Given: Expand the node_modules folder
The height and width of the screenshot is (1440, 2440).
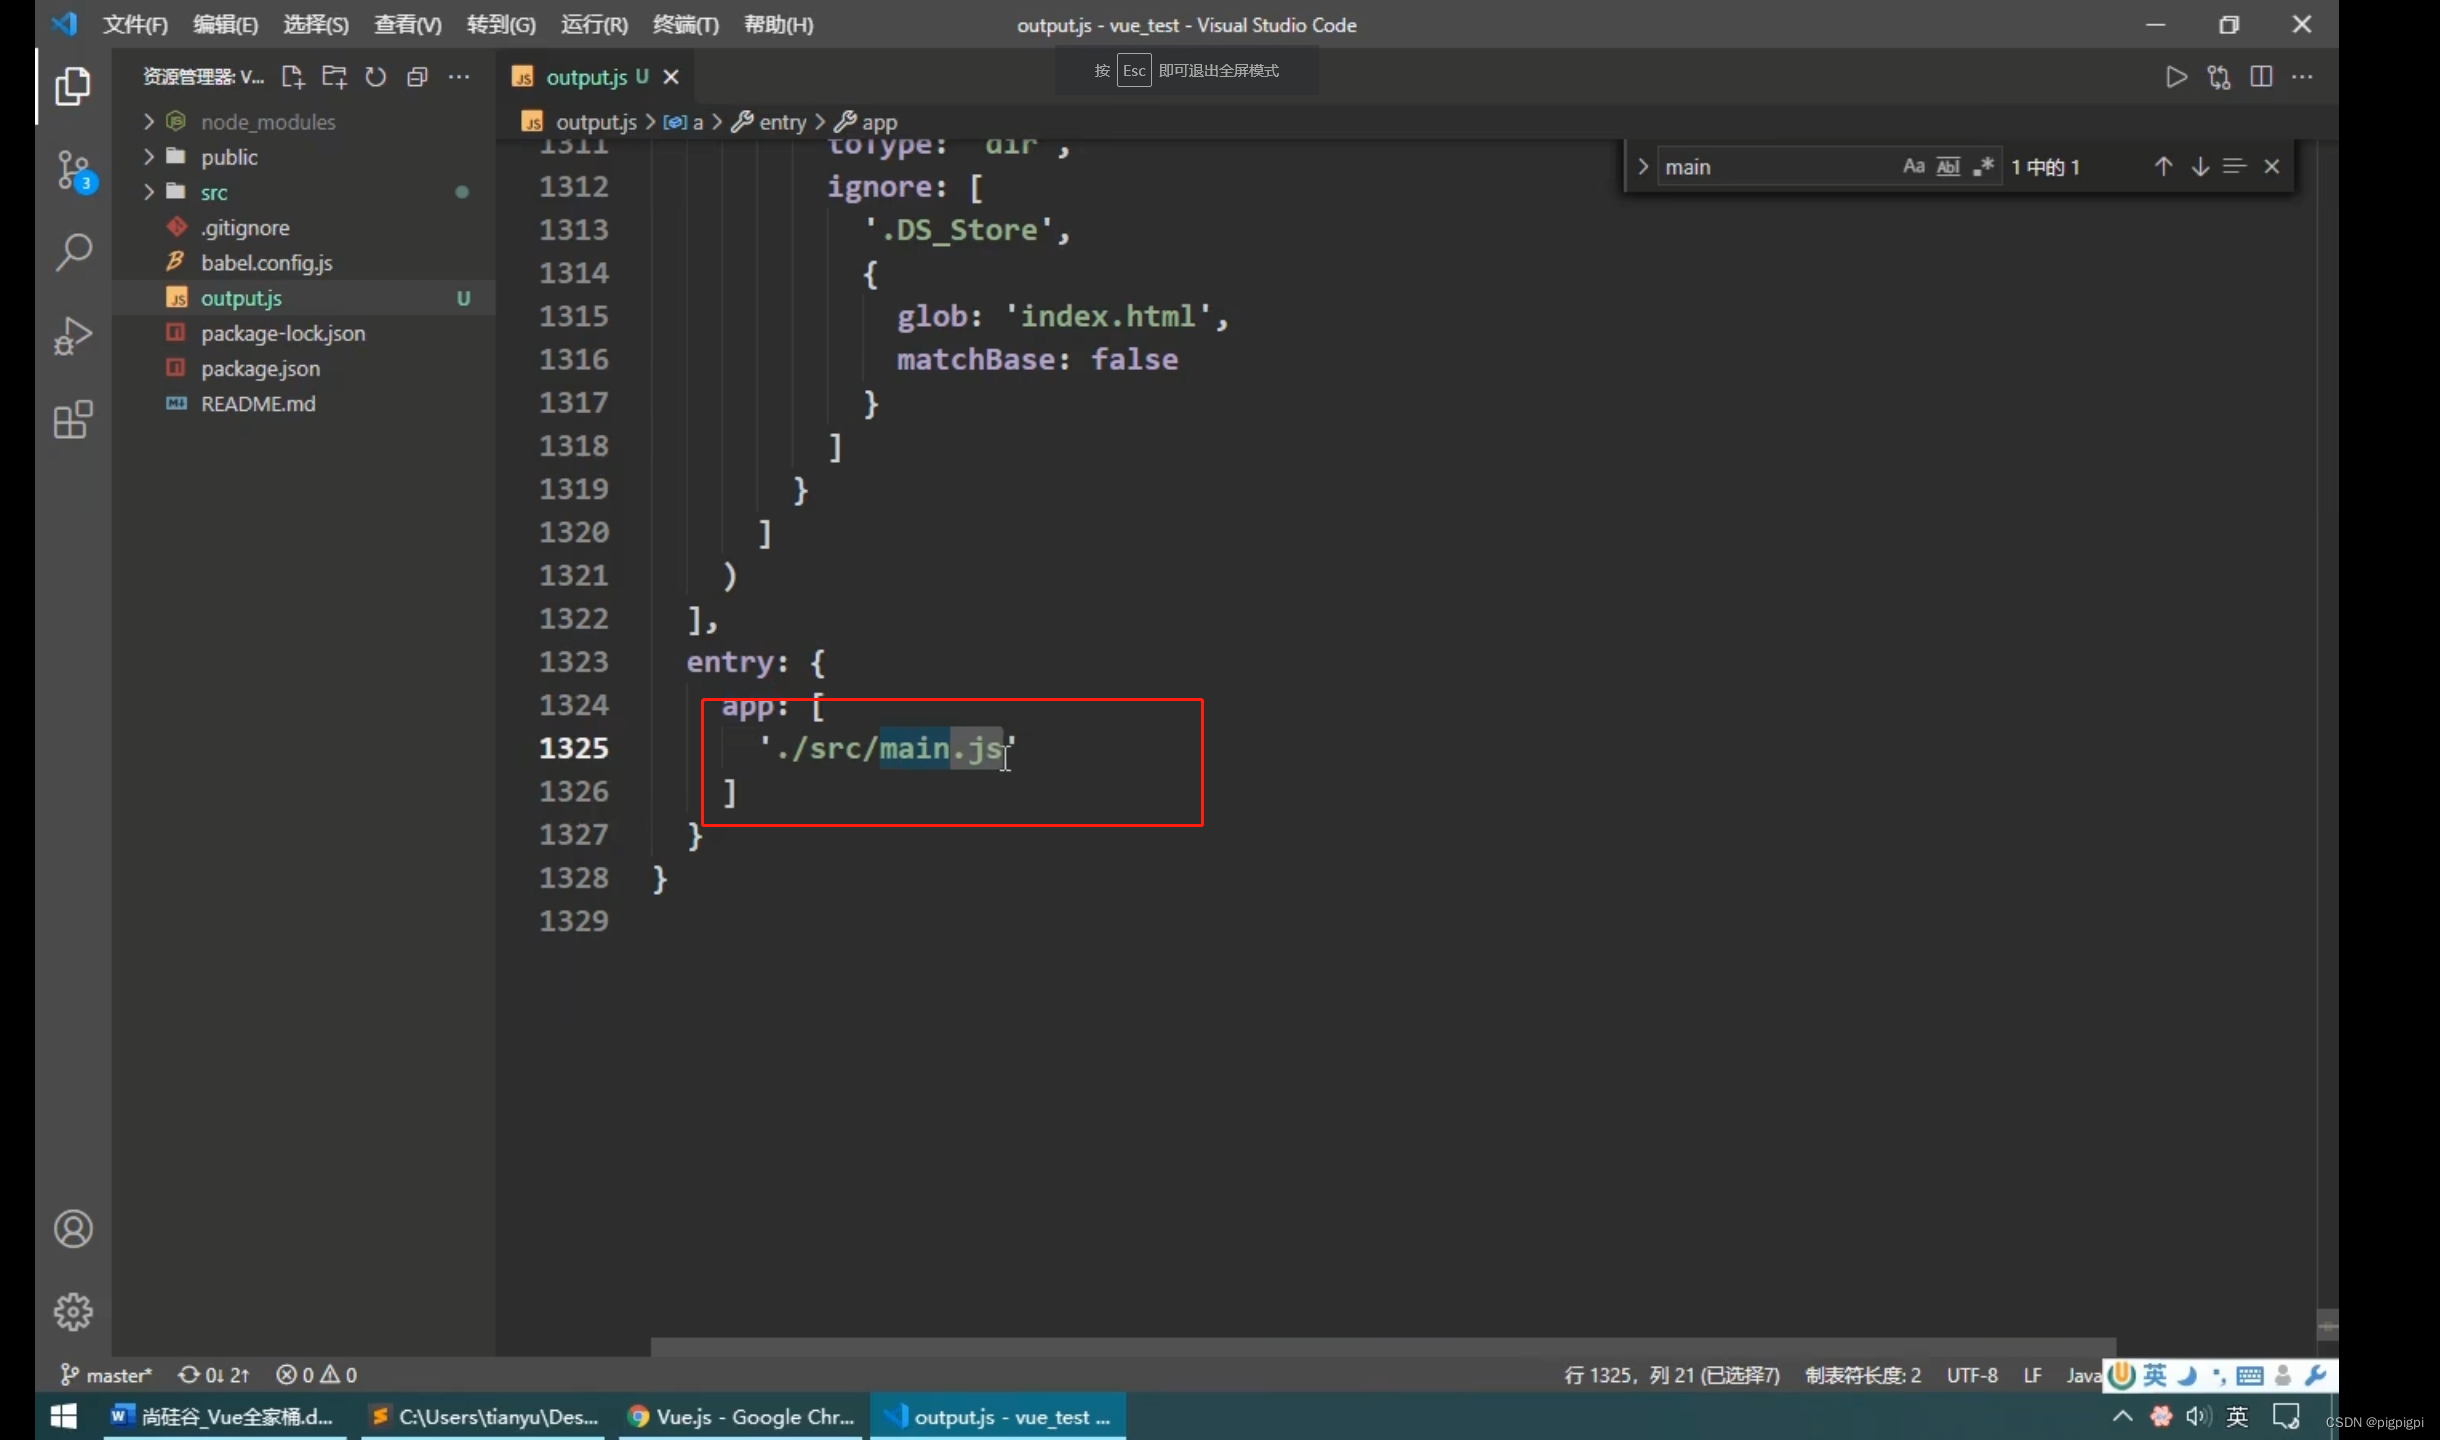Looking at the screenshot, I should point(149,122).
